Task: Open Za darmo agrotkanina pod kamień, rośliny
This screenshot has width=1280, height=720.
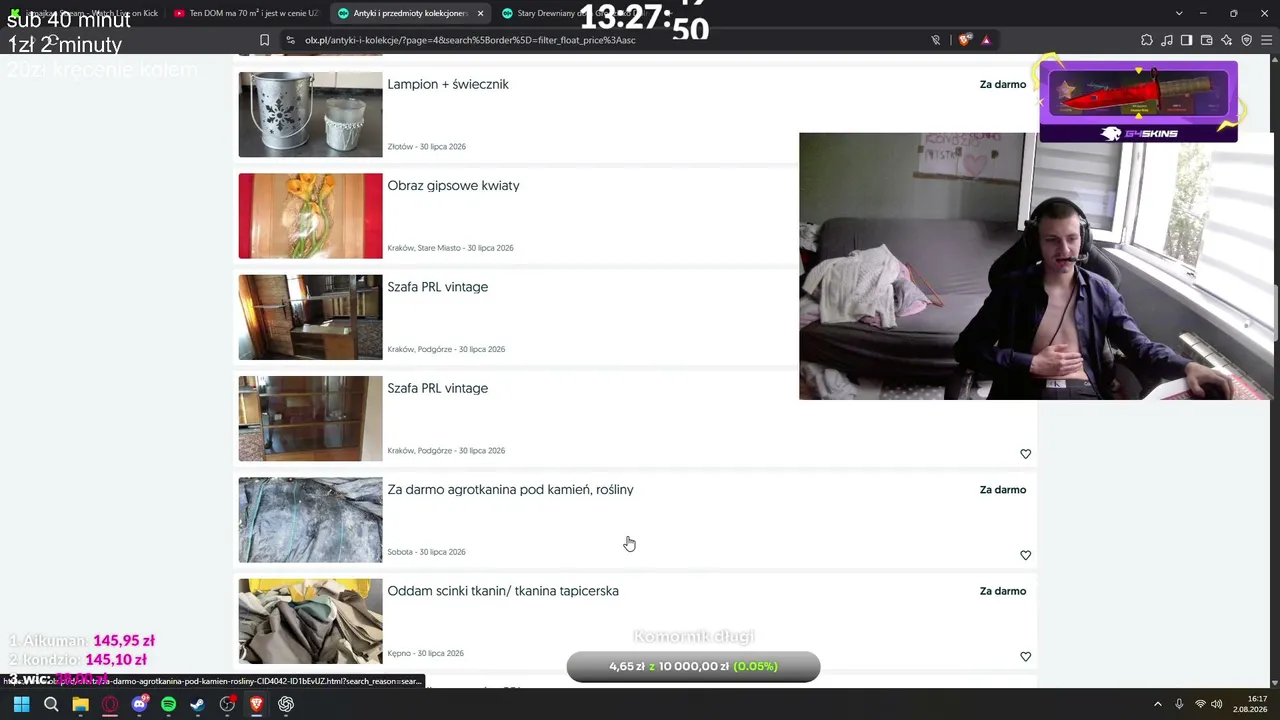Action: click(x=510, y=490)
